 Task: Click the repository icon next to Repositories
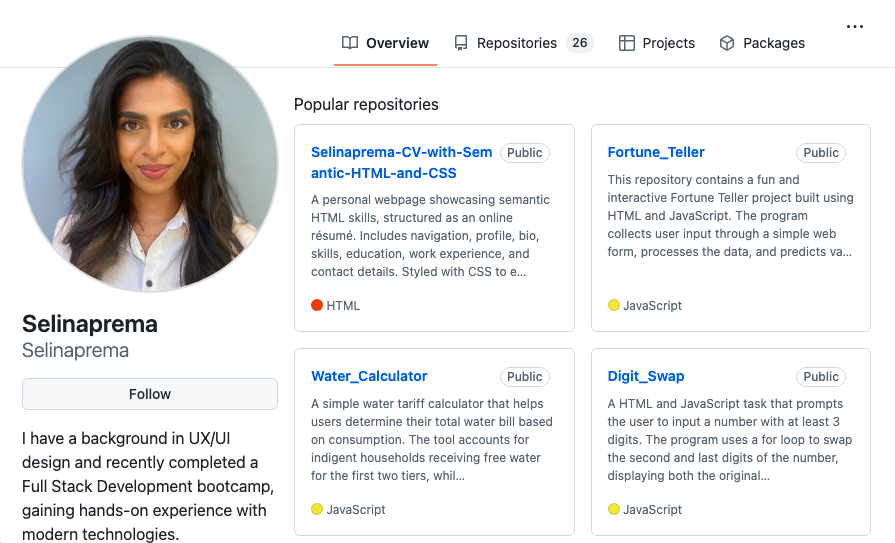click(461, 43)
